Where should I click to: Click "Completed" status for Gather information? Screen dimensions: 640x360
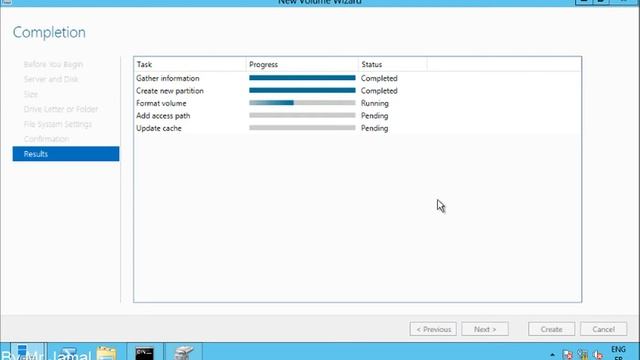(x=379, y=78)
